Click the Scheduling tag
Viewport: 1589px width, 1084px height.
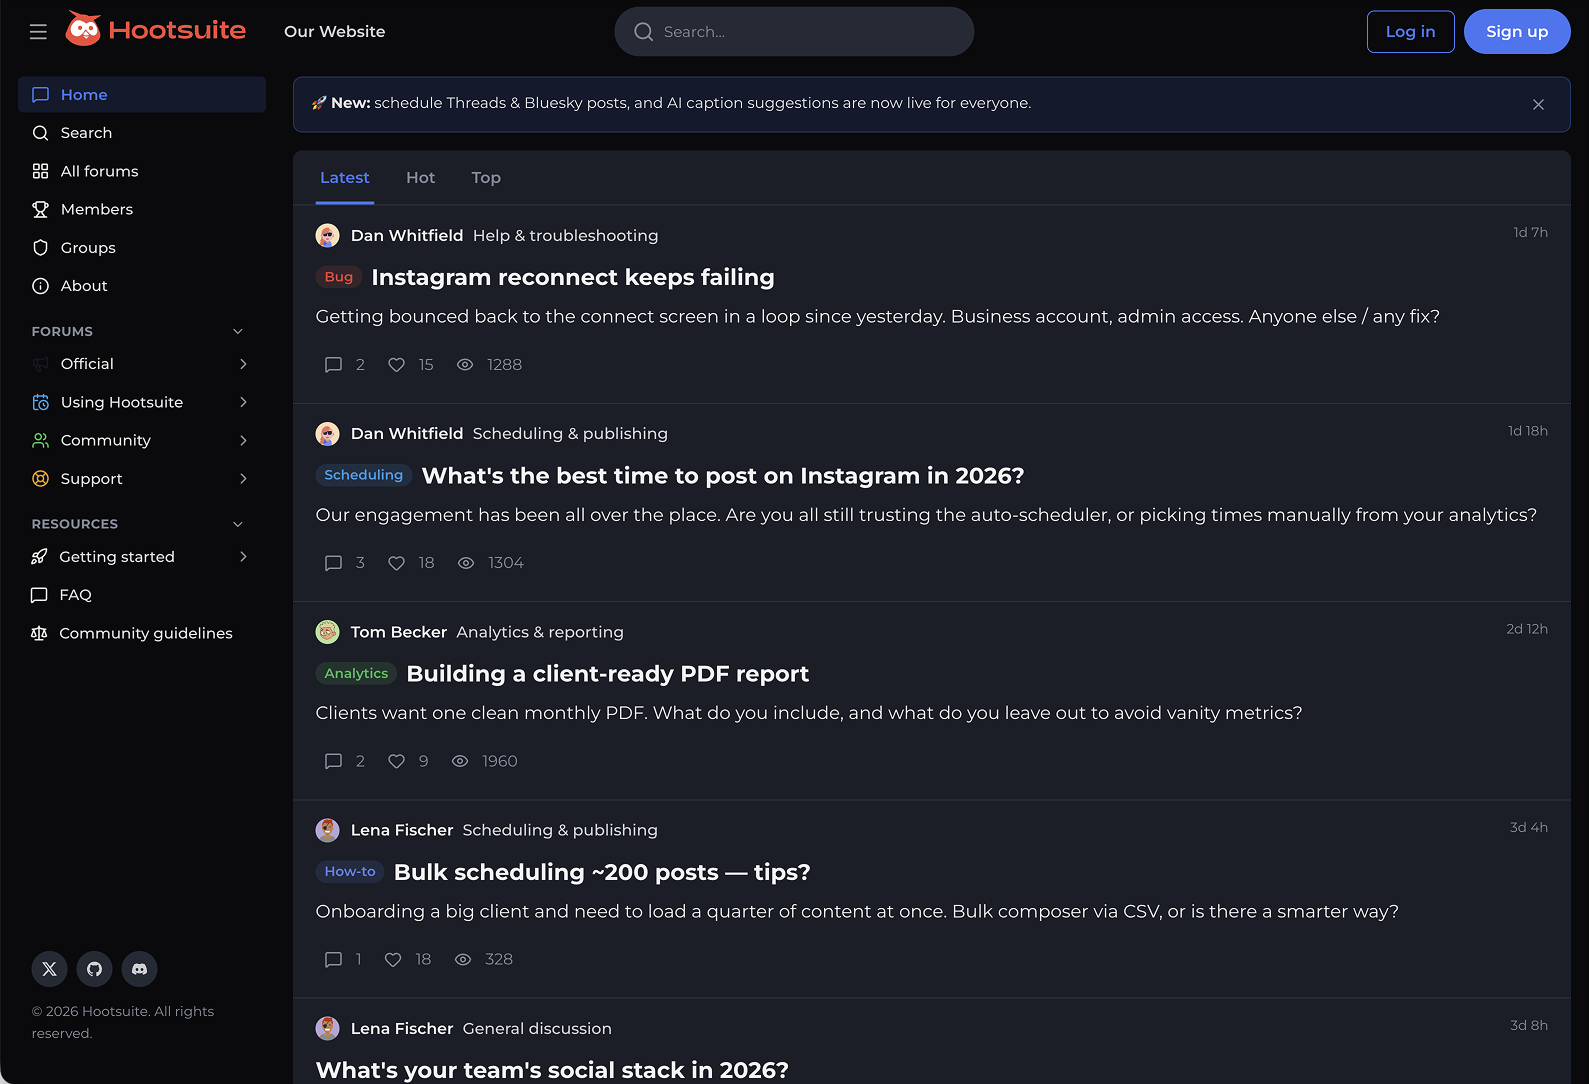click(x=364, y=475)
